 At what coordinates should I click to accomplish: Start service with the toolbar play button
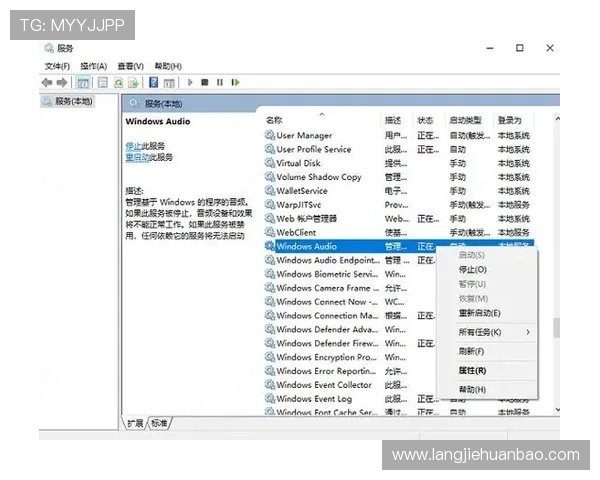pyautogui.click(x=190, y=82)
